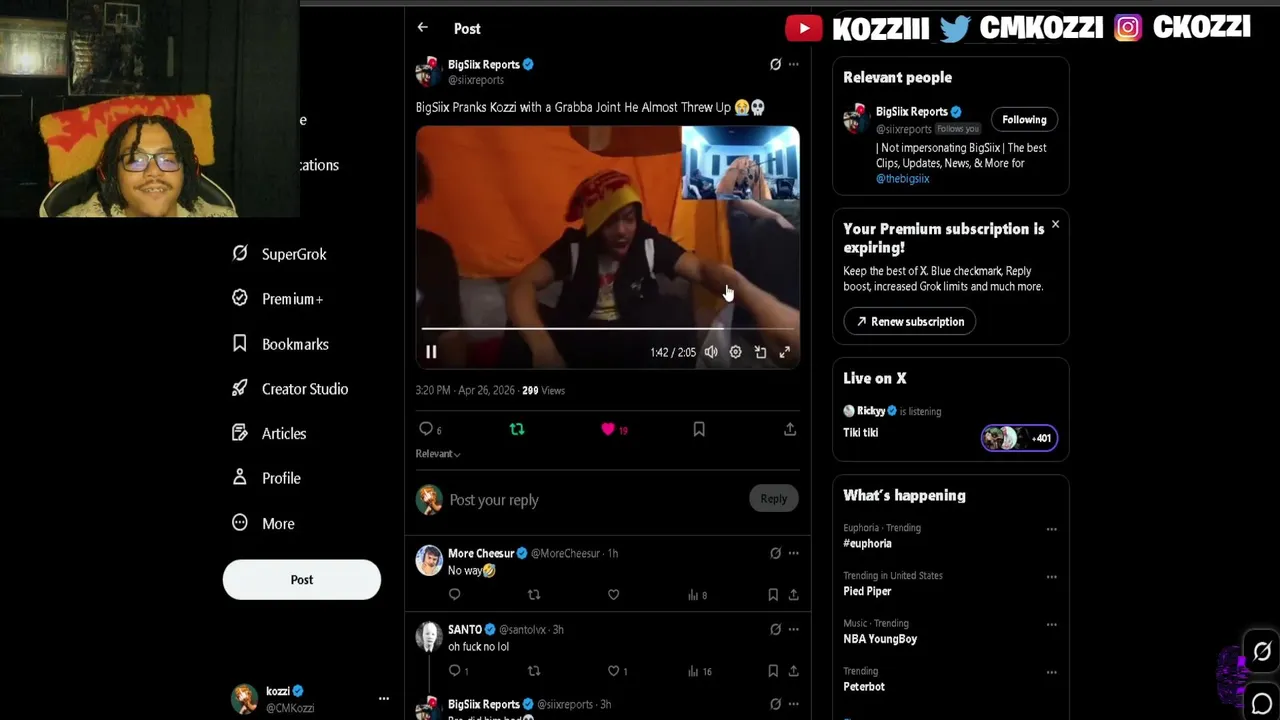Screen dimensions: 1280x720
Task: Mute the video volume icon
Action: [x=711, y=352]
